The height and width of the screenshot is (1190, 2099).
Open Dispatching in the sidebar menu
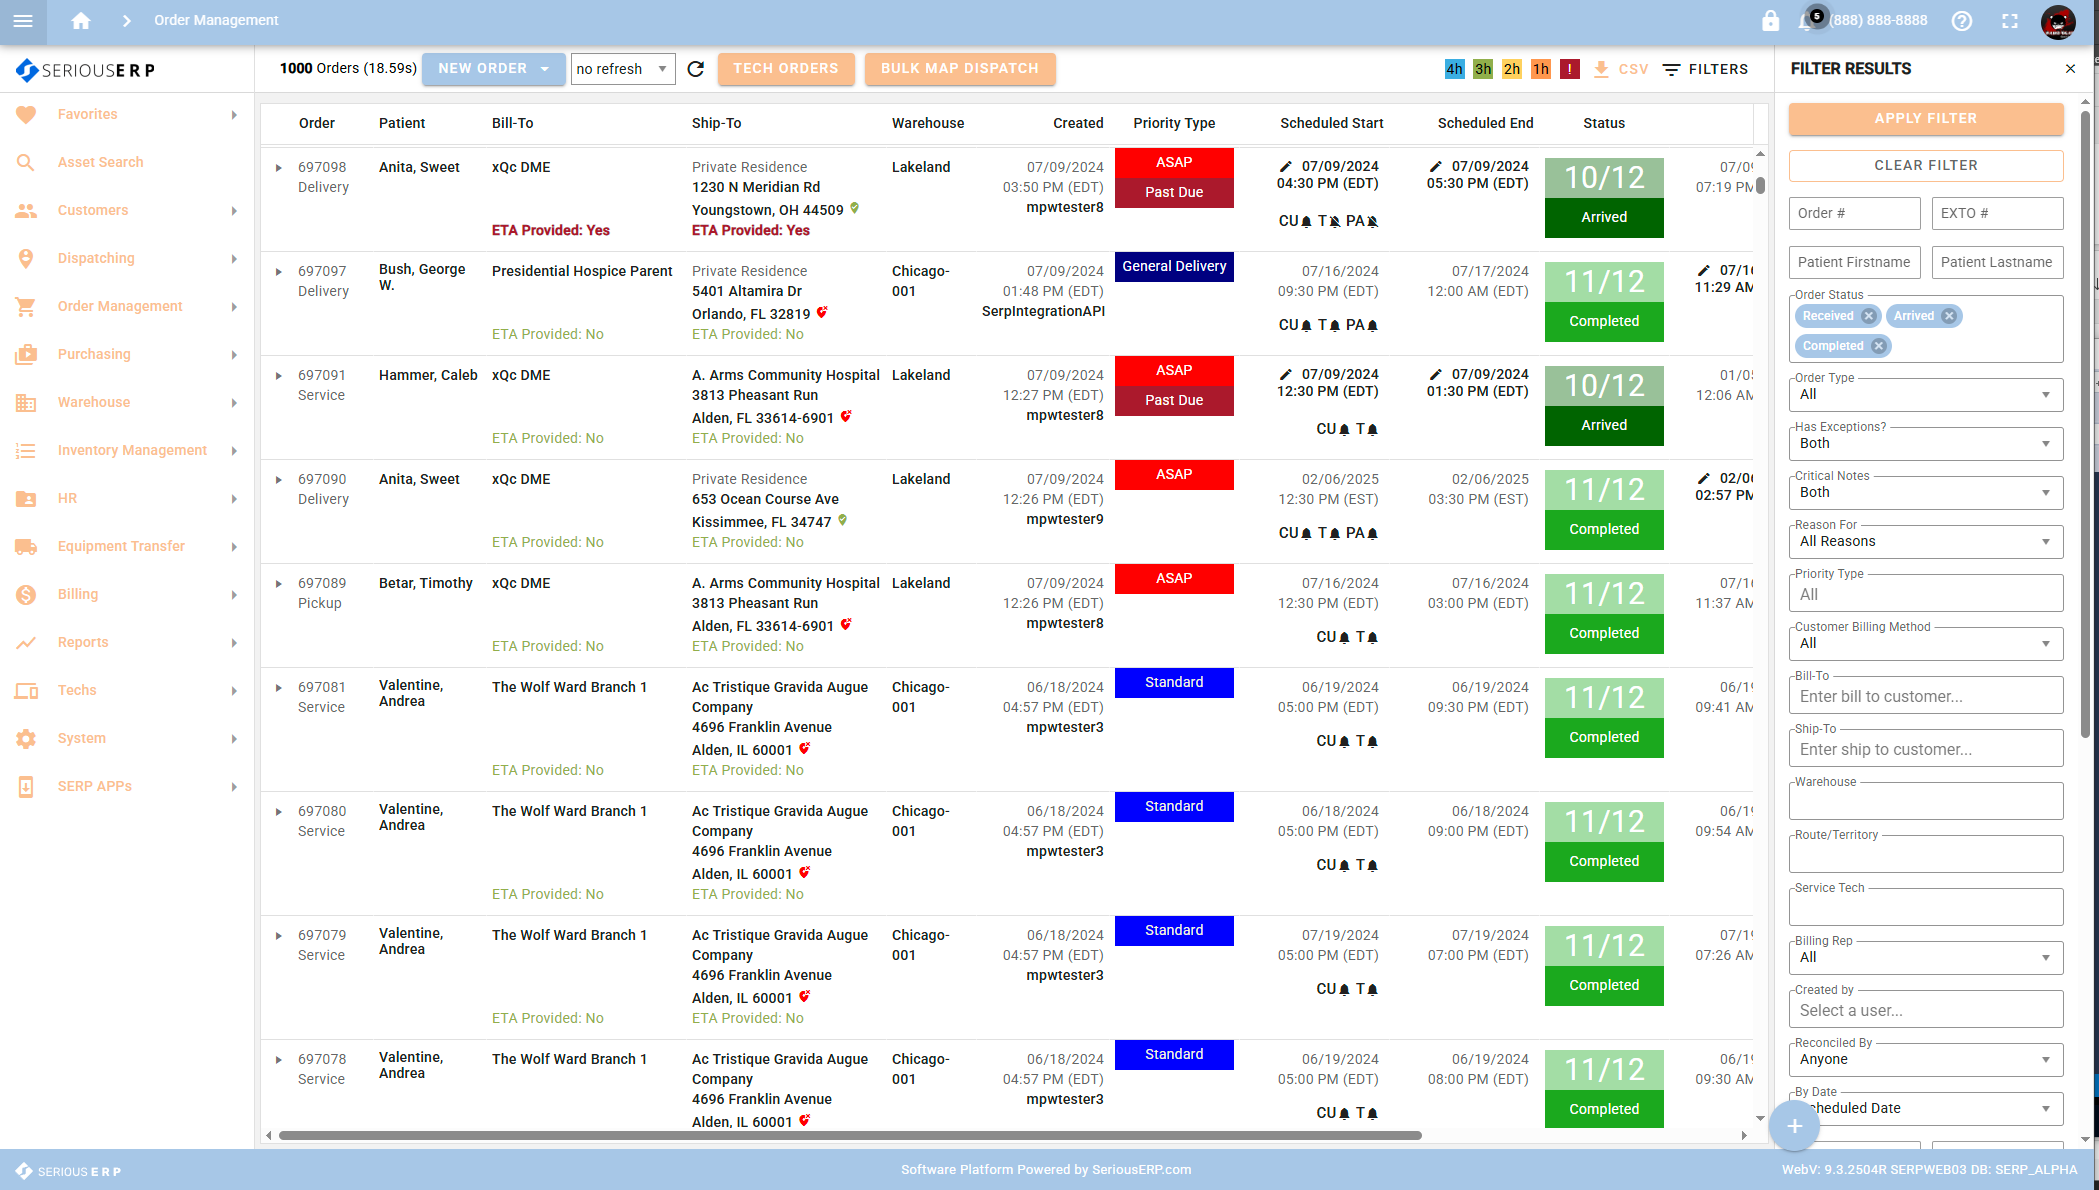coord(96,258)
